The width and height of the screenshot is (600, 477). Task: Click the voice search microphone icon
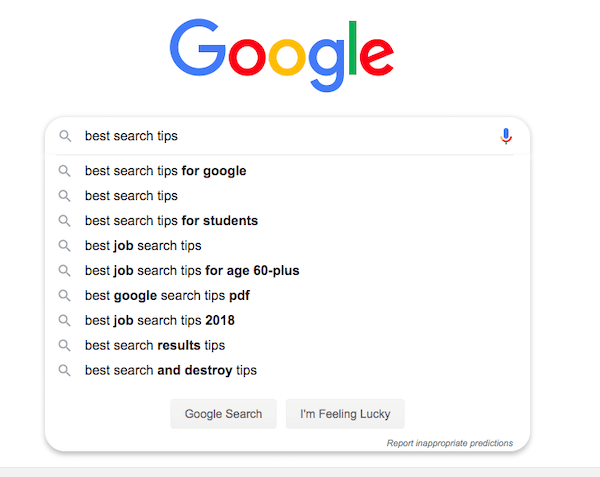click(506, 136)
